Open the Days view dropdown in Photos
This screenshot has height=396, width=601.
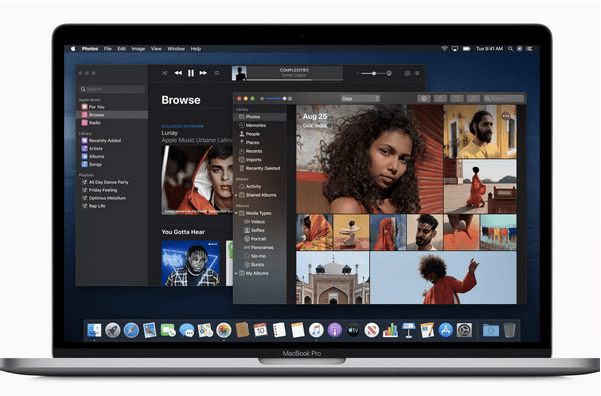pyautogui.click(x=360, y=99)
